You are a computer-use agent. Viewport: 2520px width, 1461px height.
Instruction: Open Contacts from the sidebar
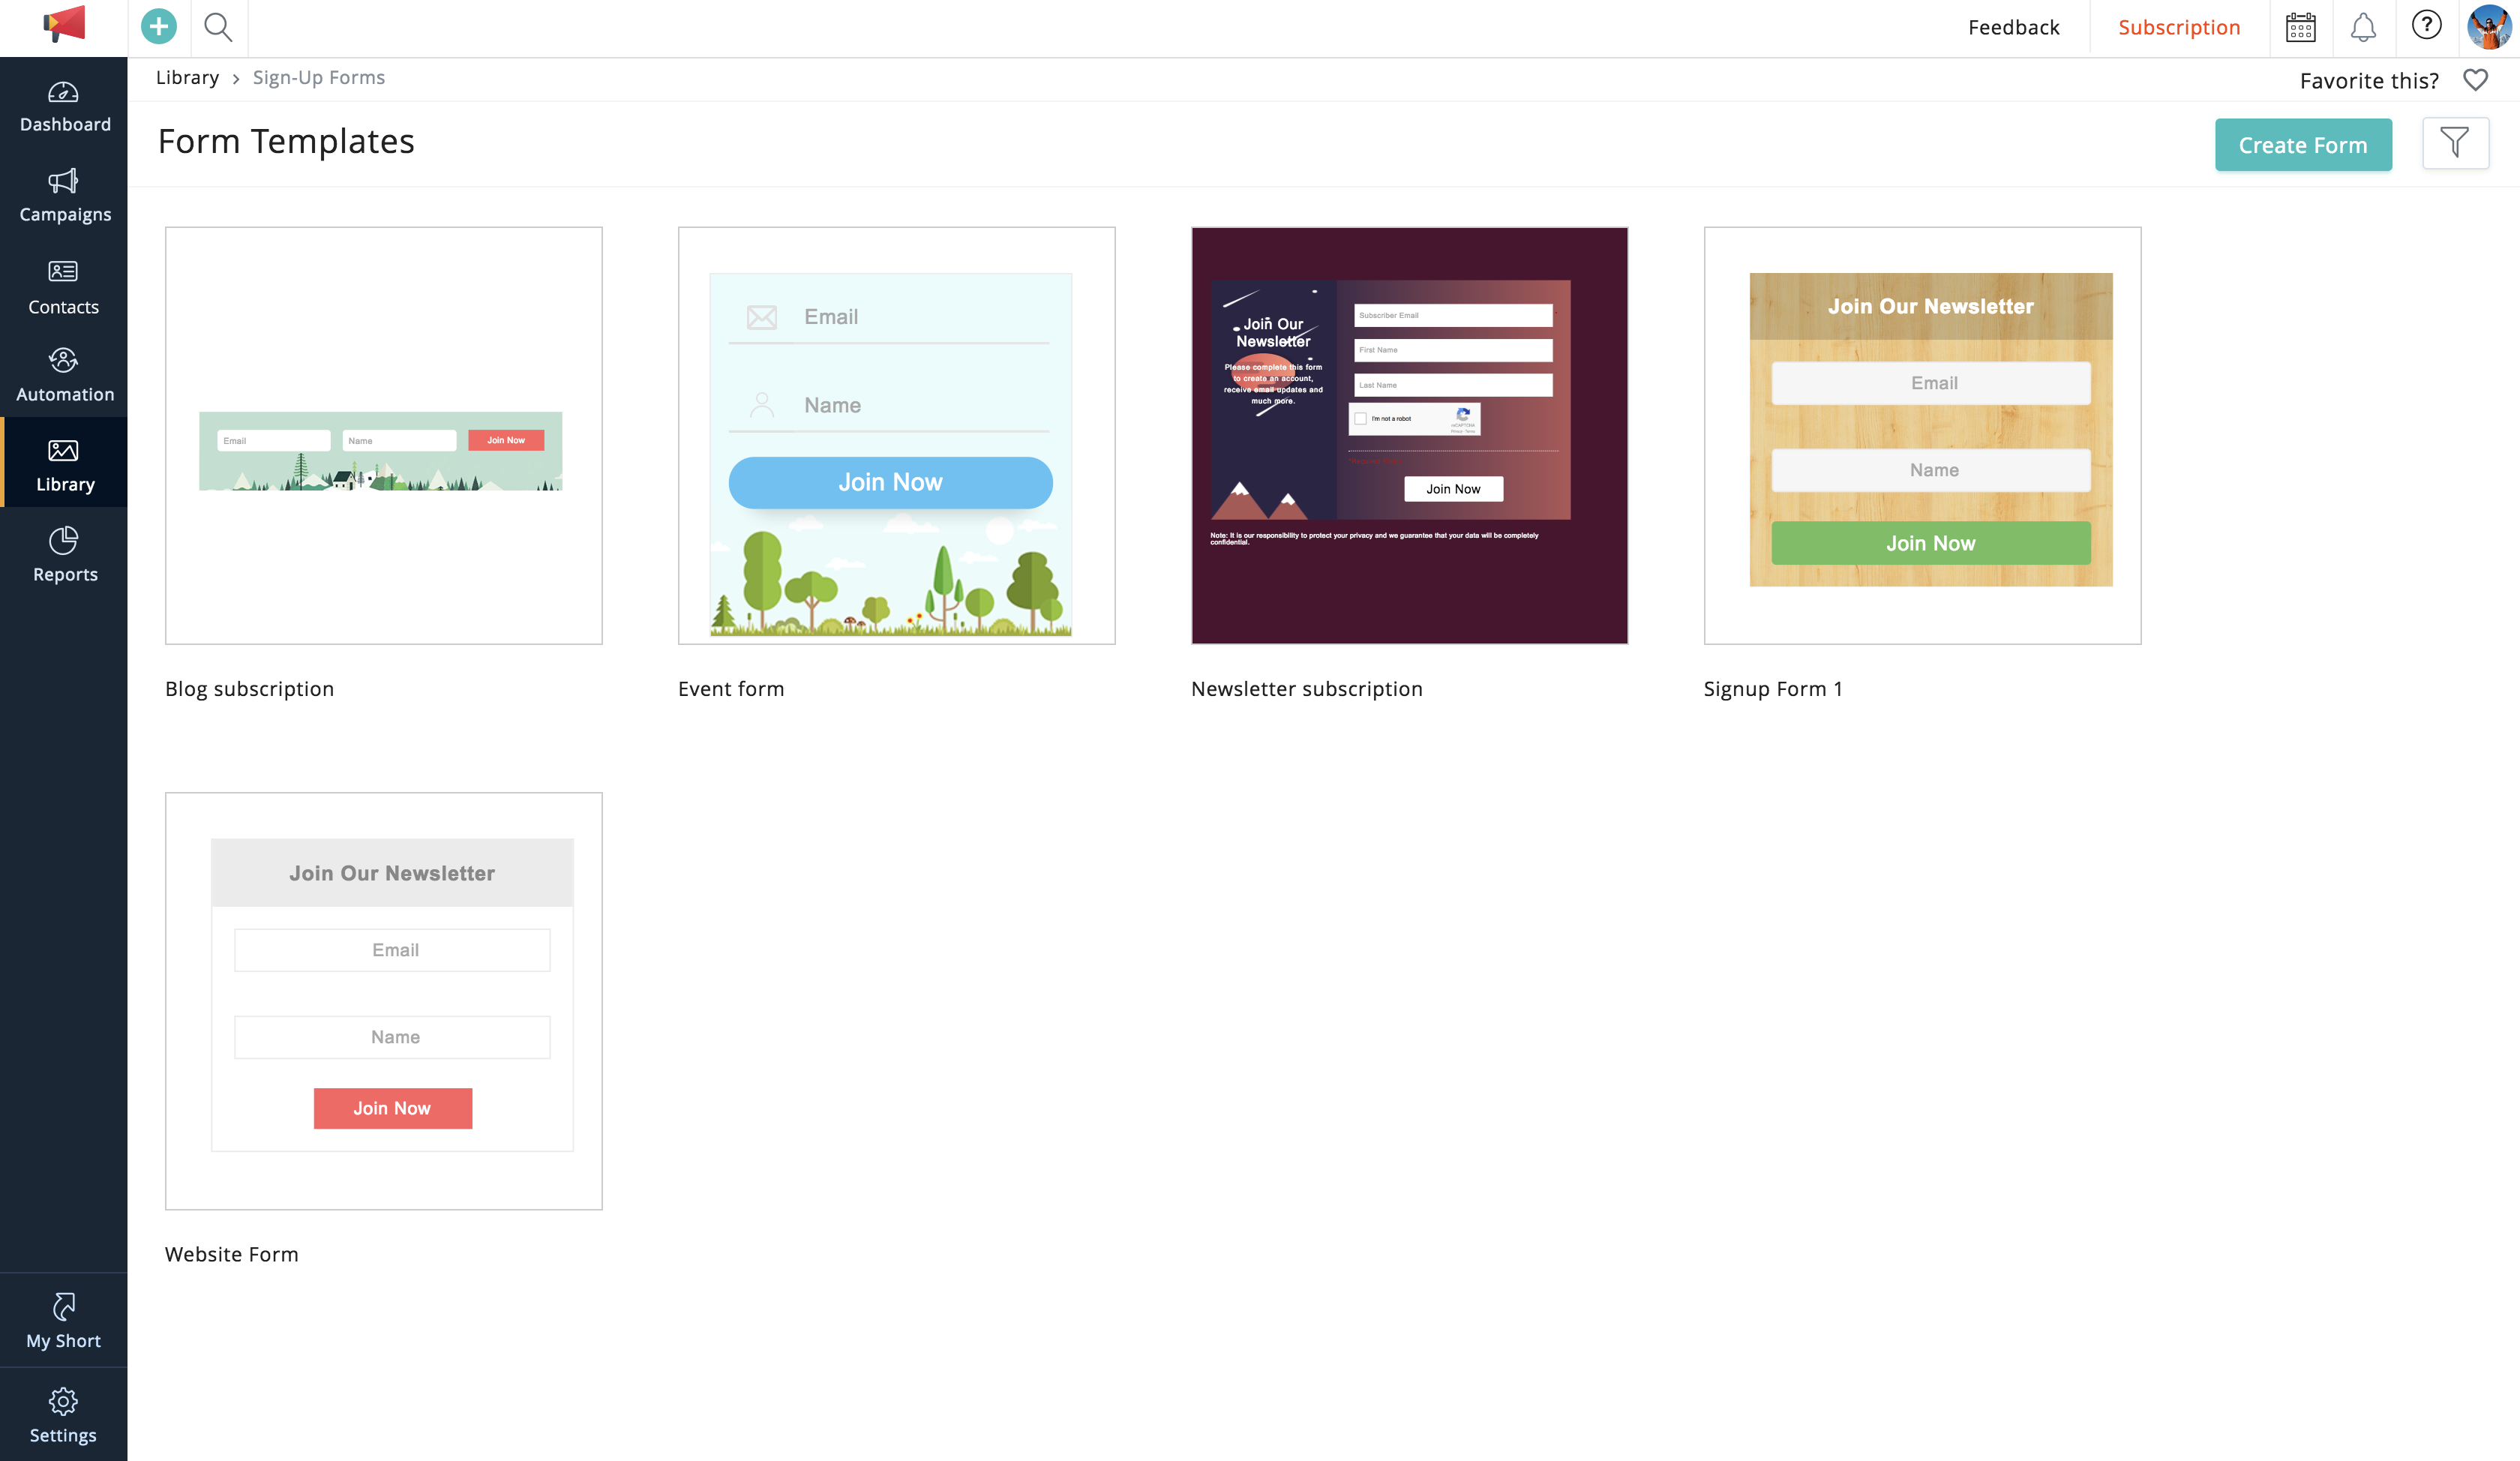pos(64,287)
